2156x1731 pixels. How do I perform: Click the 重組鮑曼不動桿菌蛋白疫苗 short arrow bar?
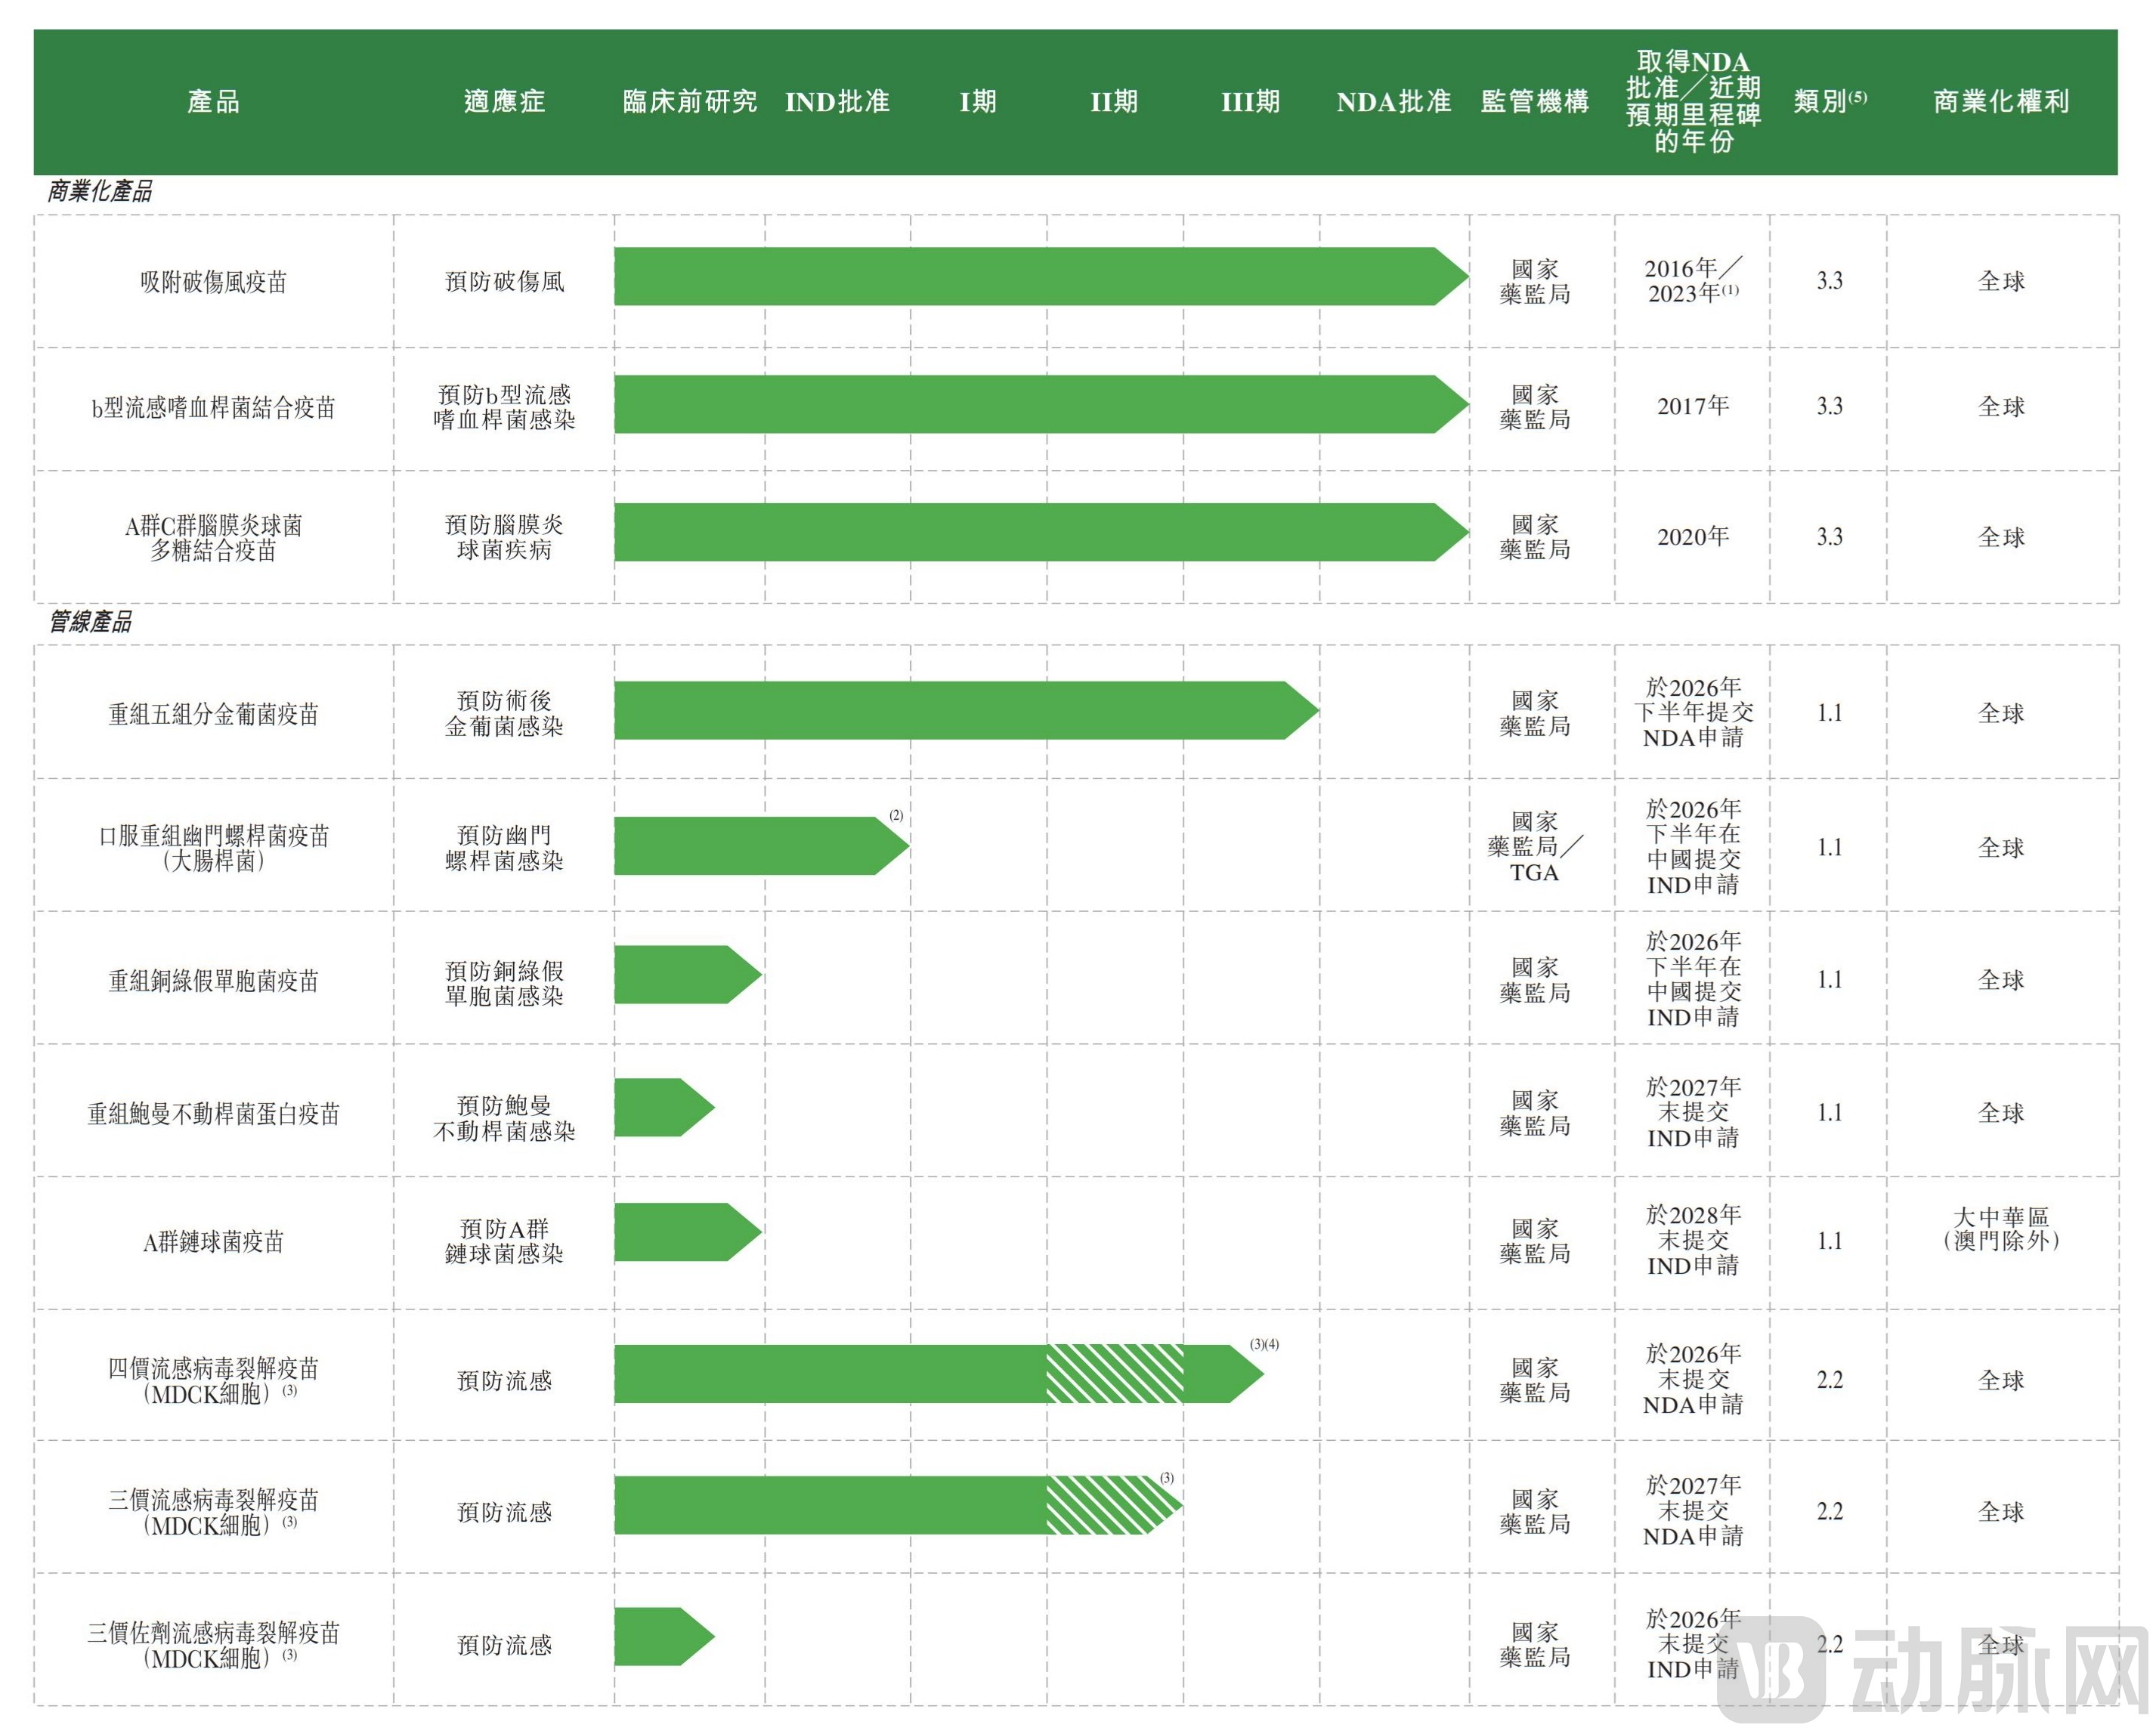tap(664, 1107)
